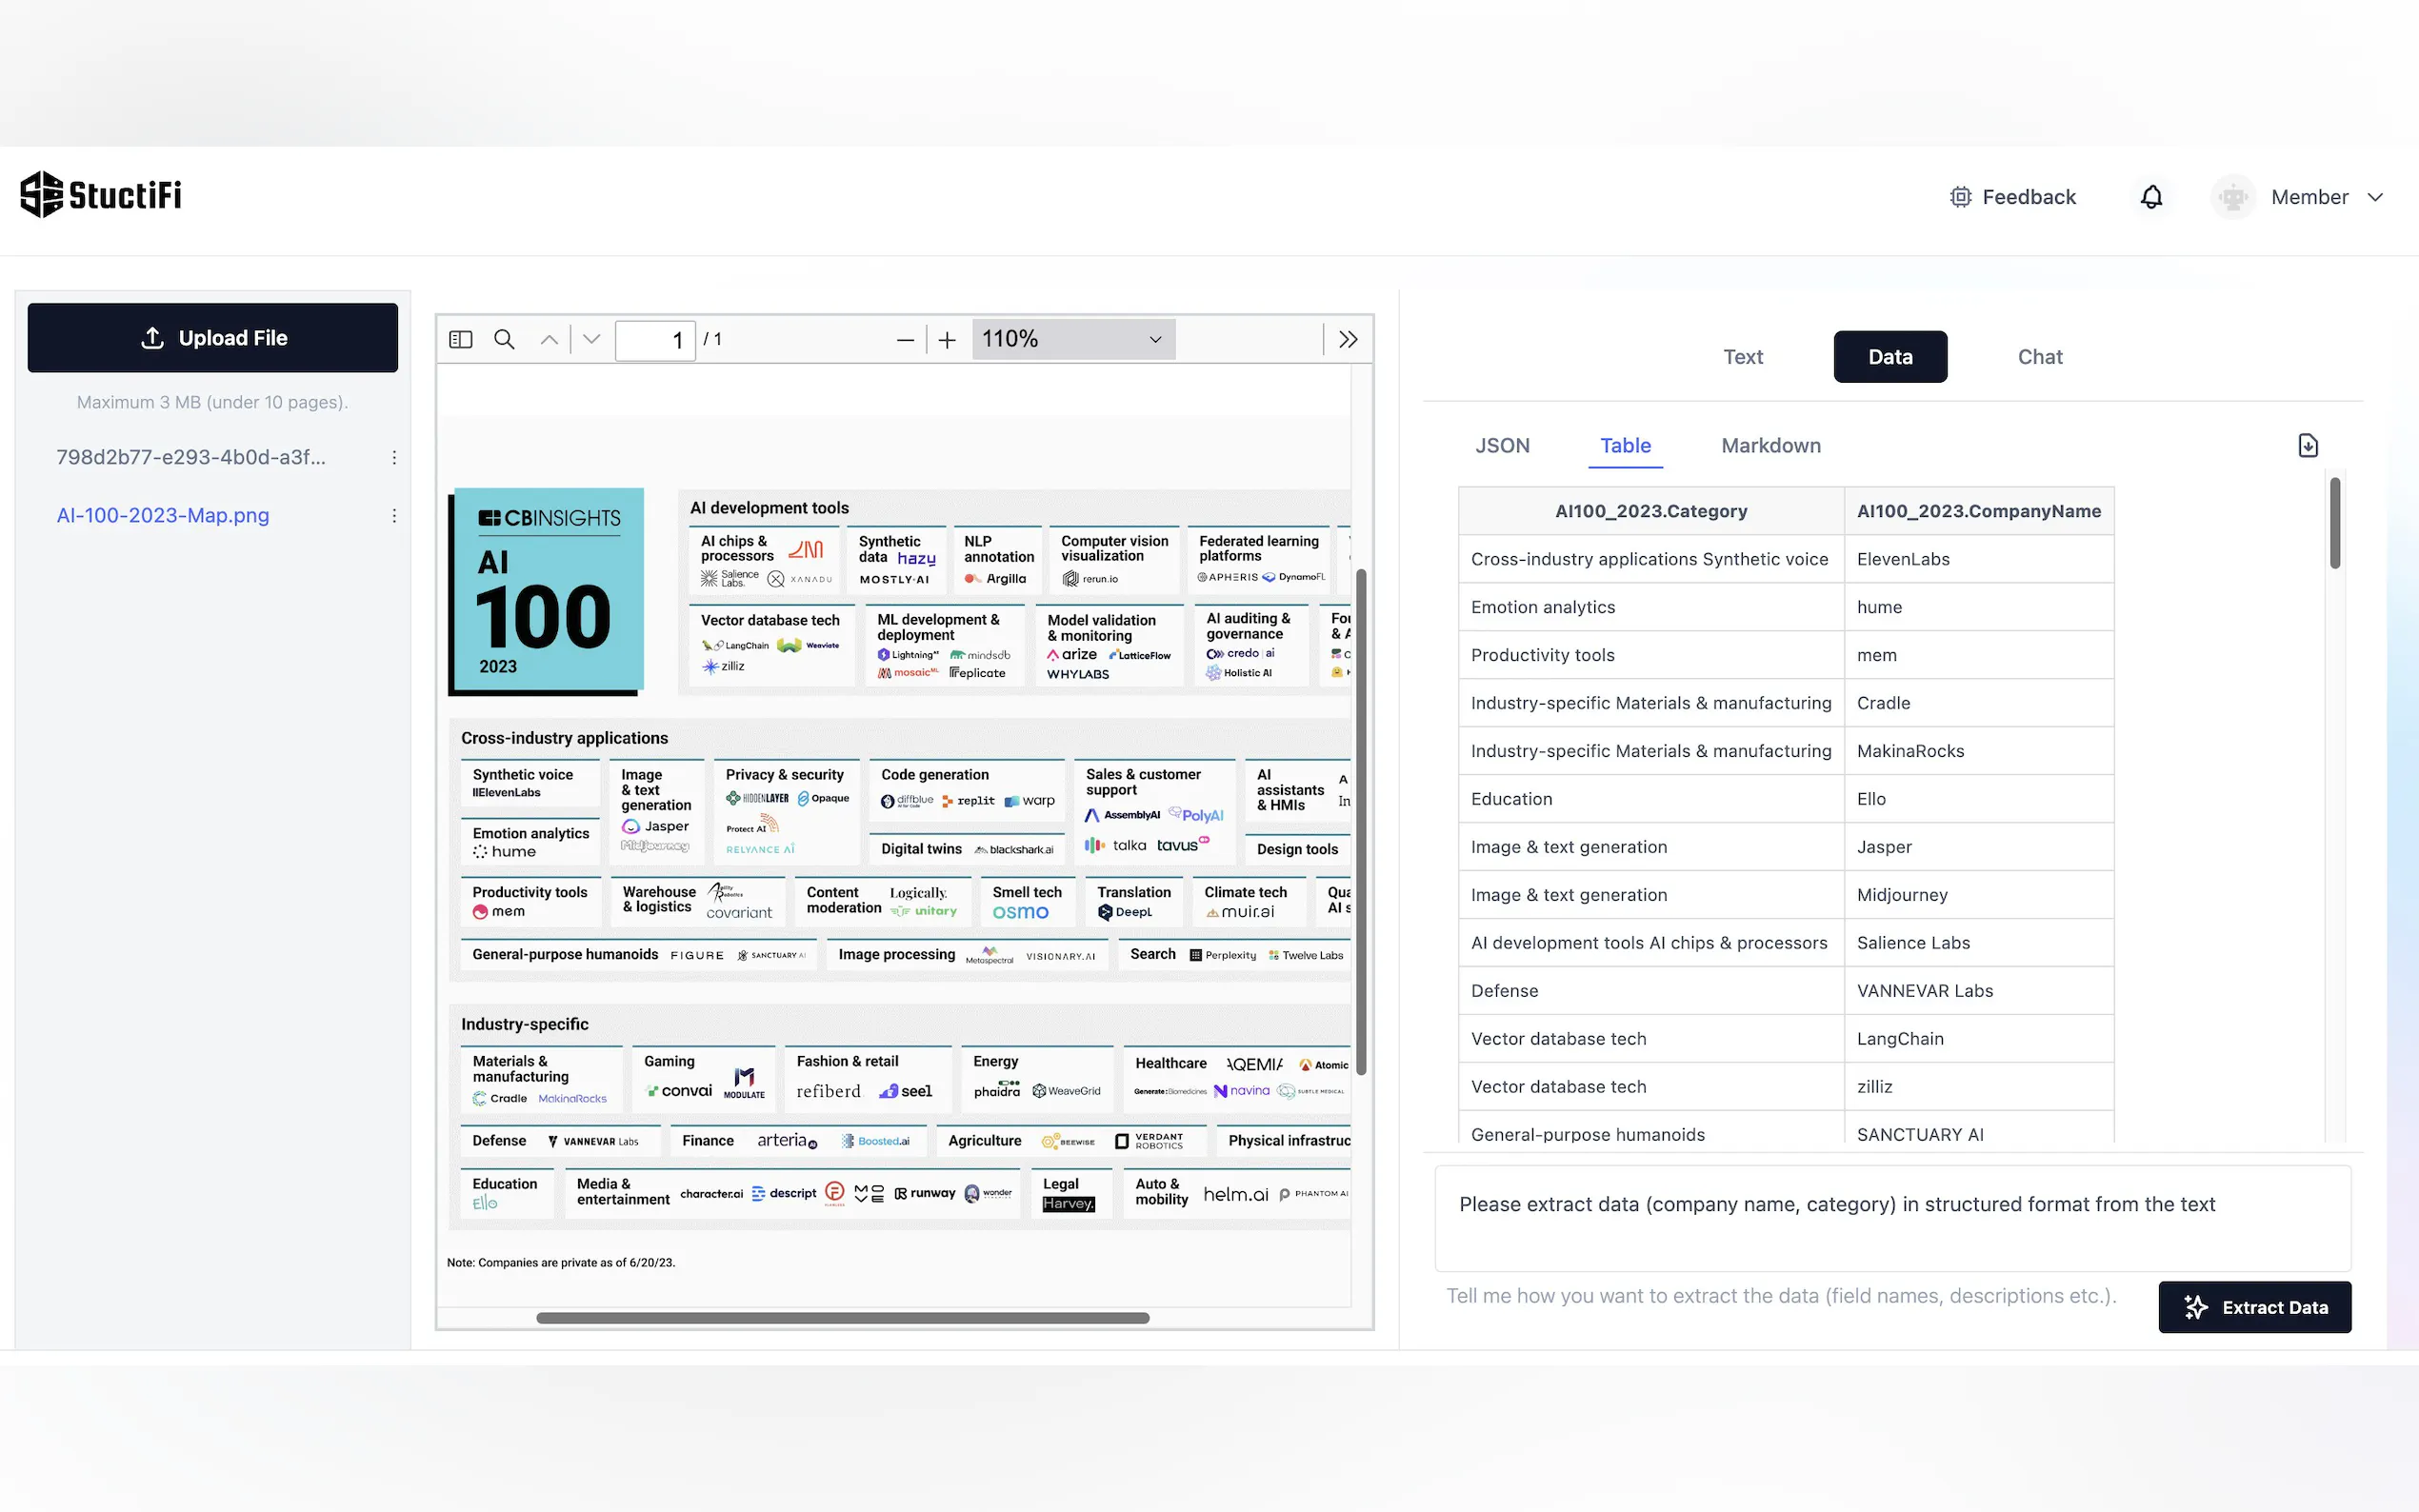Open the viewer tools double-chevron menu

tap(1348, 339)
